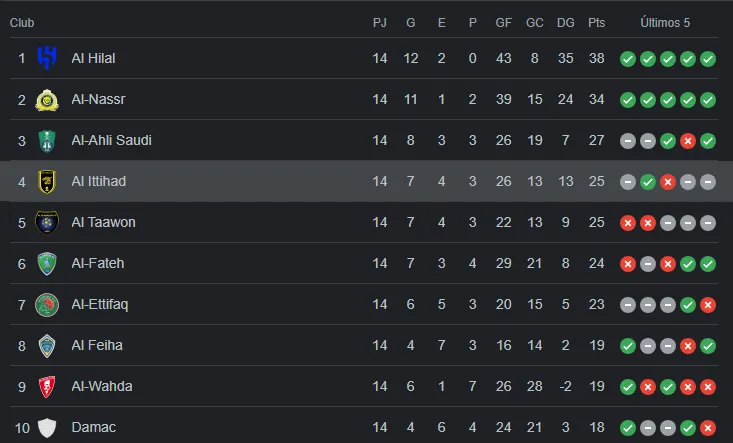The width and height of the screenshot is (733, 443).
Task: Click the Al-Nassr club crest
Action: 47,99
